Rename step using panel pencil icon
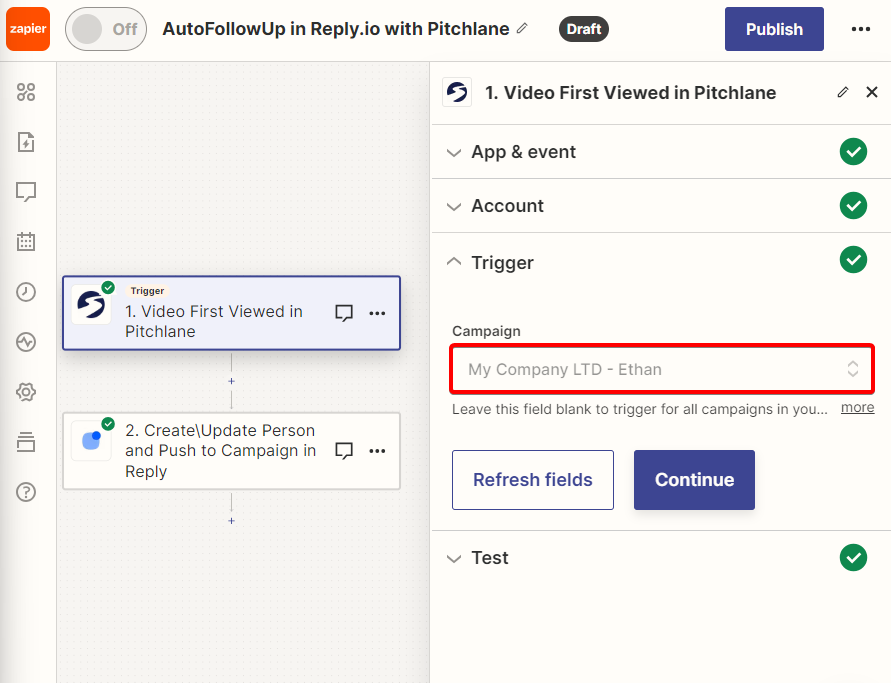The image size is (891, 683). tap(843, 92)
